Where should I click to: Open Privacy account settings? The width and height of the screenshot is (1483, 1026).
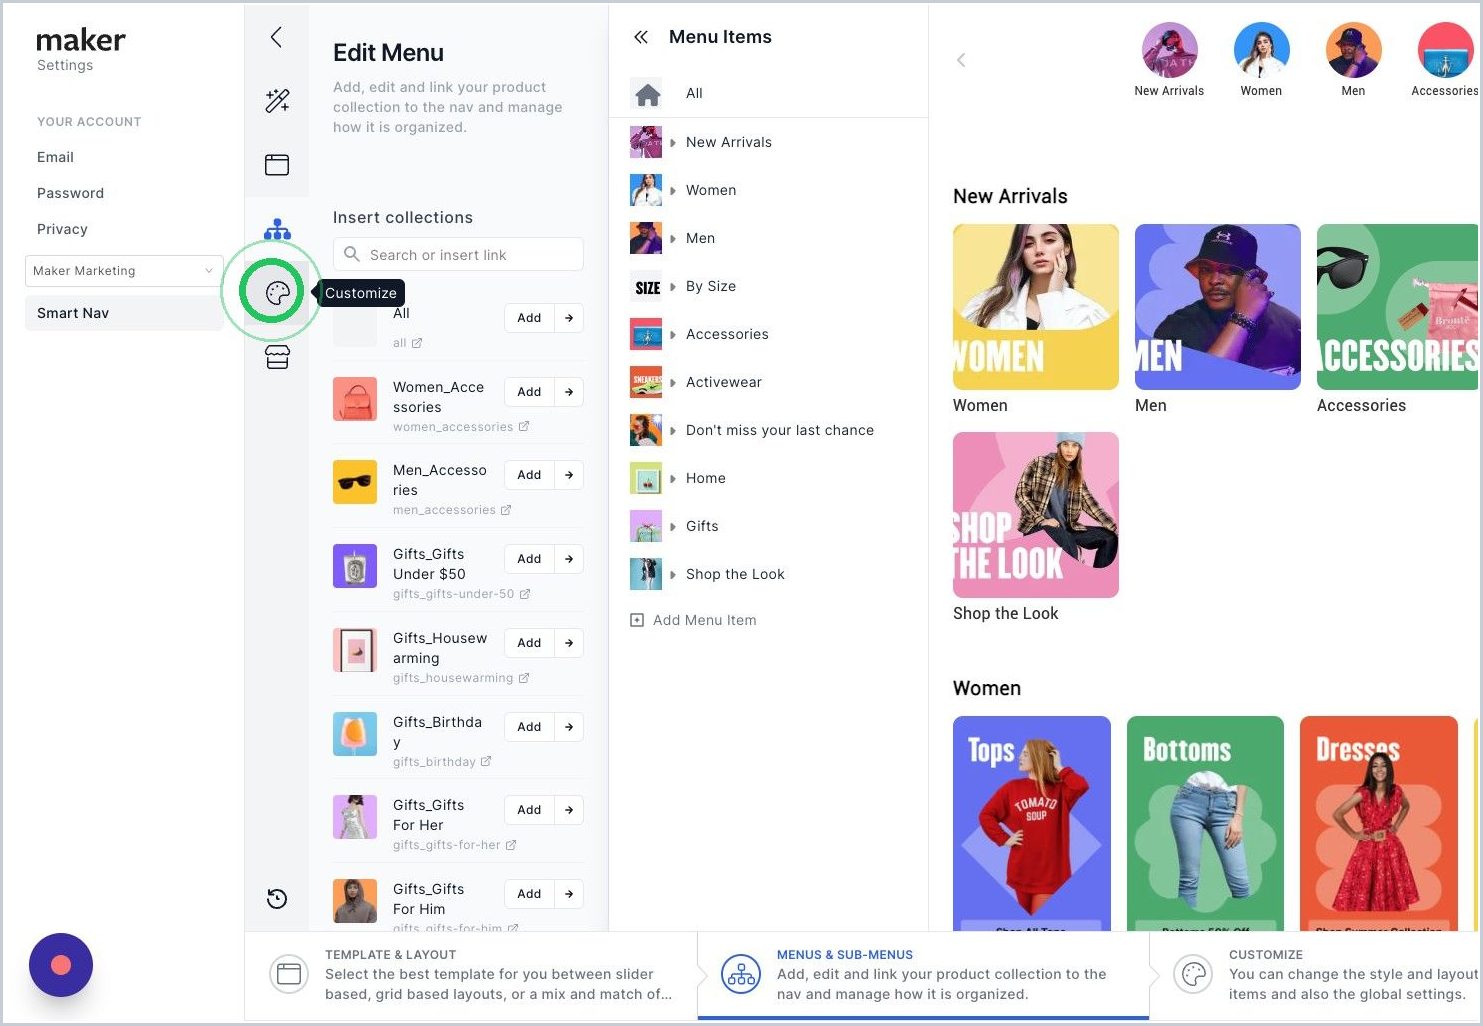(62, 229)
